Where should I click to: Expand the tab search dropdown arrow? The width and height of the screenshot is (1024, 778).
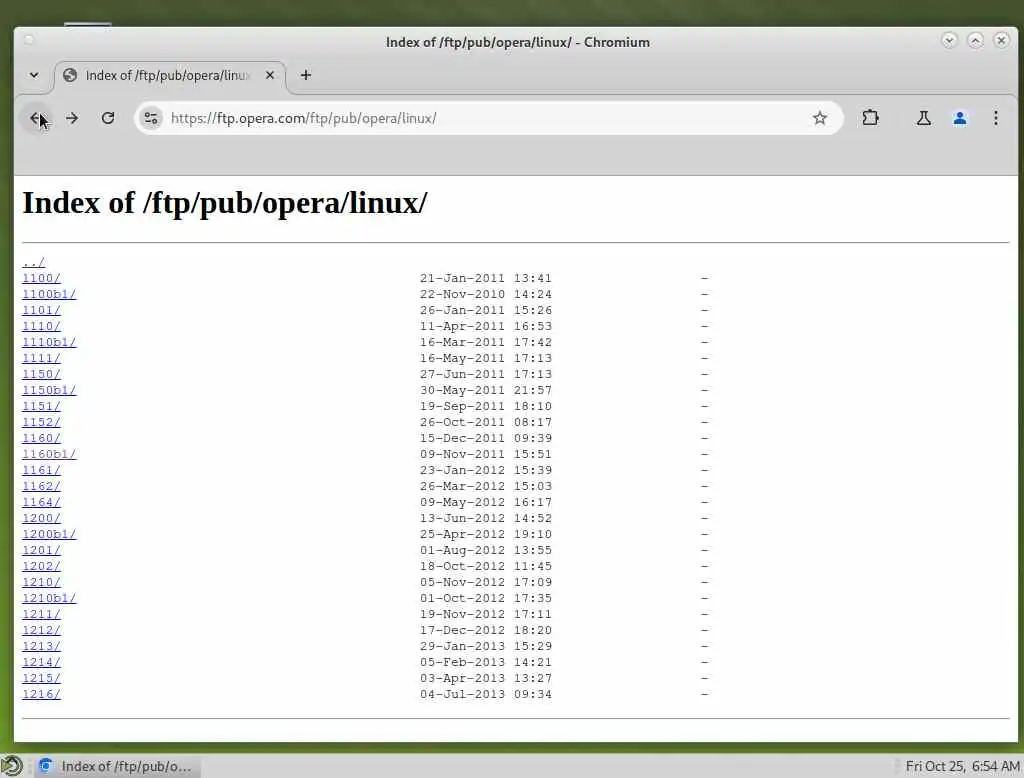[34, 75]
